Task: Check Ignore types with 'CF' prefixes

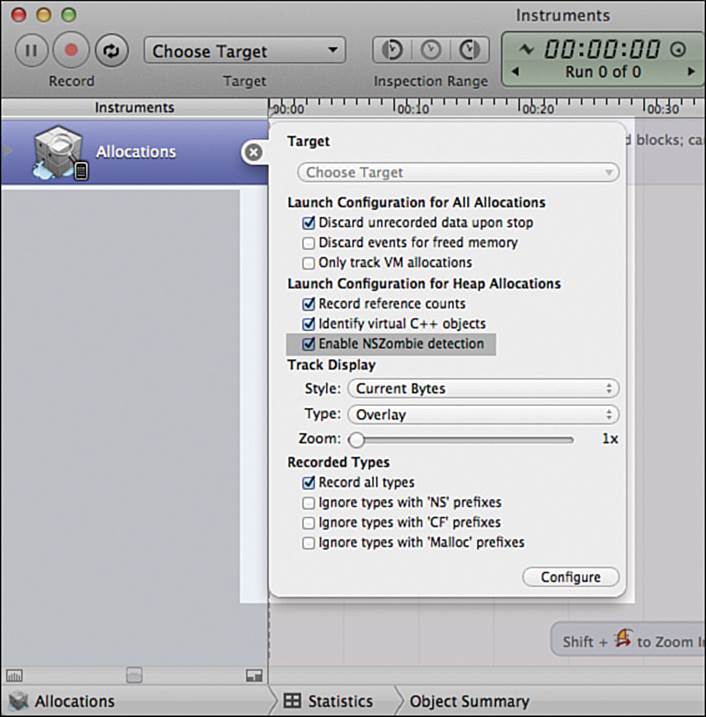Action: [x=309, y=523]
